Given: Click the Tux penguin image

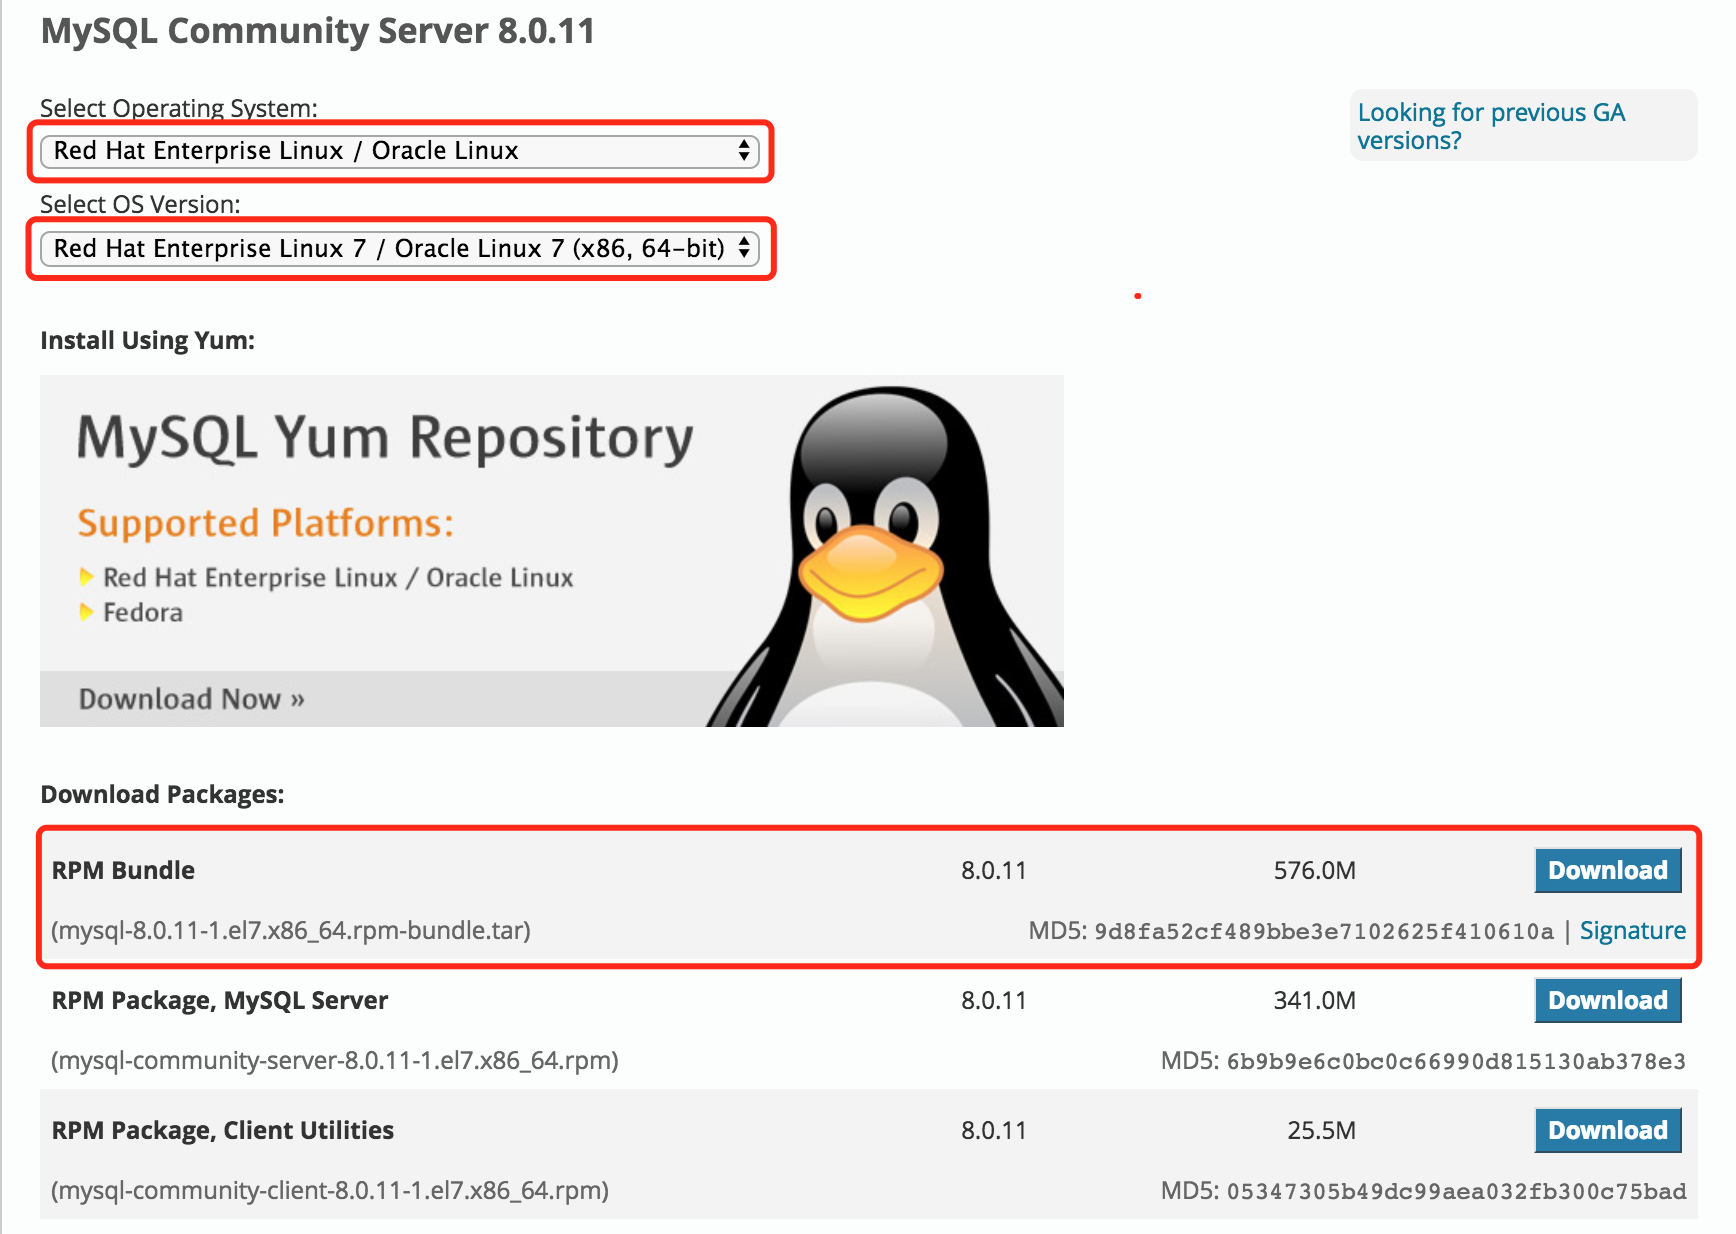Looking at the screenshot, I should click(x=885, y=556).
